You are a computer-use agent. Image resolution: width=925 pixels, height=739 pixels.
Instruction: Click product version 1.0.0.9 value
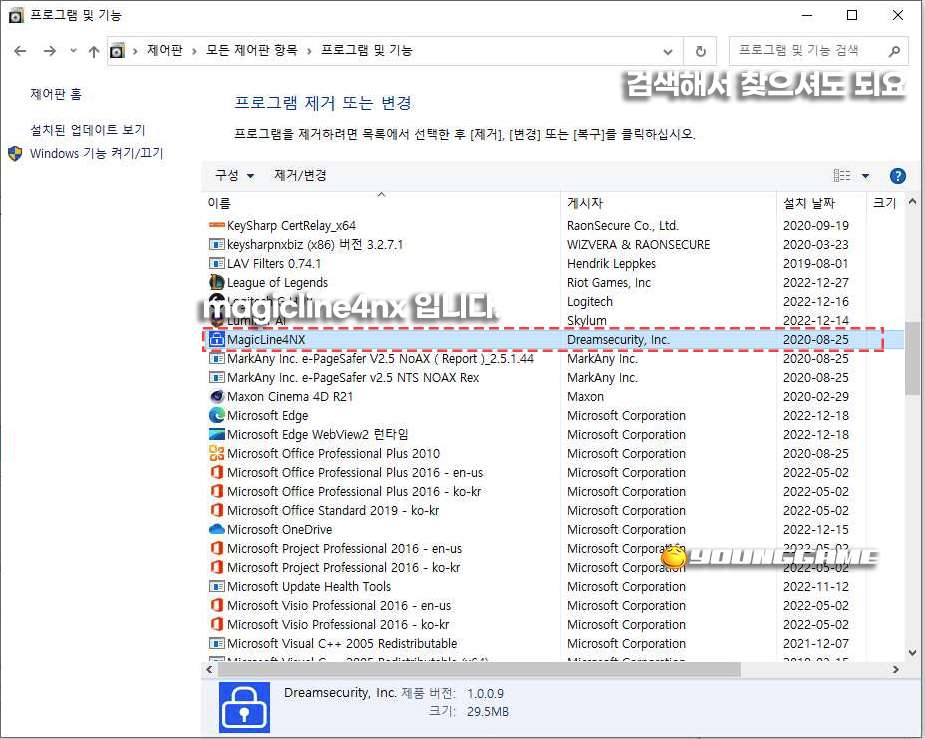click(x=485, y=694)
